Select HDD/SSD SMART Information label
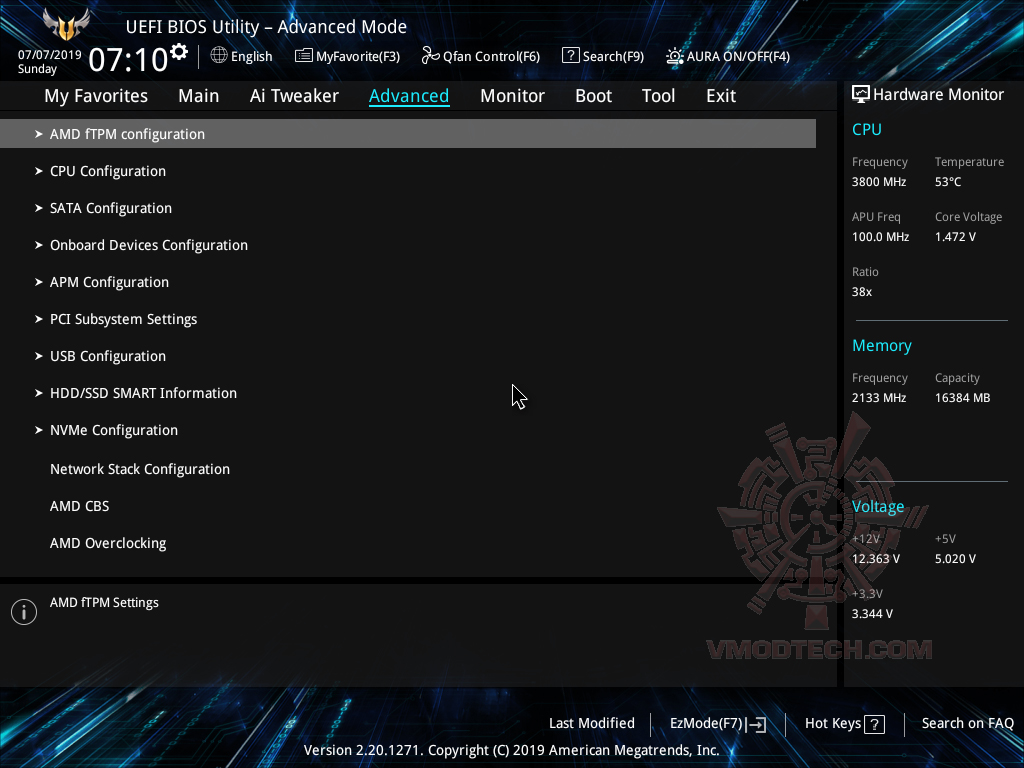The height and width of the screenshot is (768, 1024). 143,393
